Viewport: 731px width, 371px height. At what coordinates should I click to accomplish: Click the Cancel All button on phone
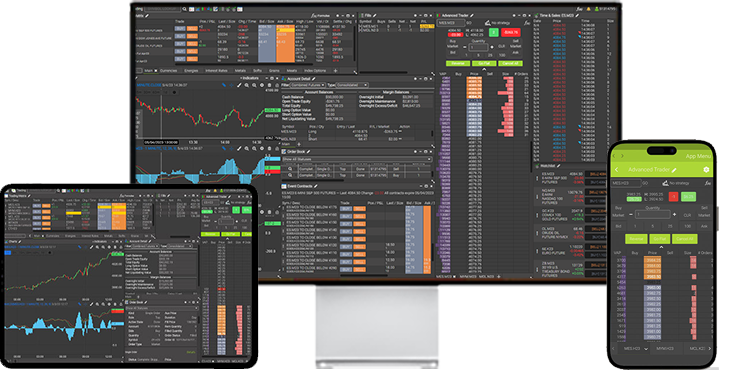685,239
